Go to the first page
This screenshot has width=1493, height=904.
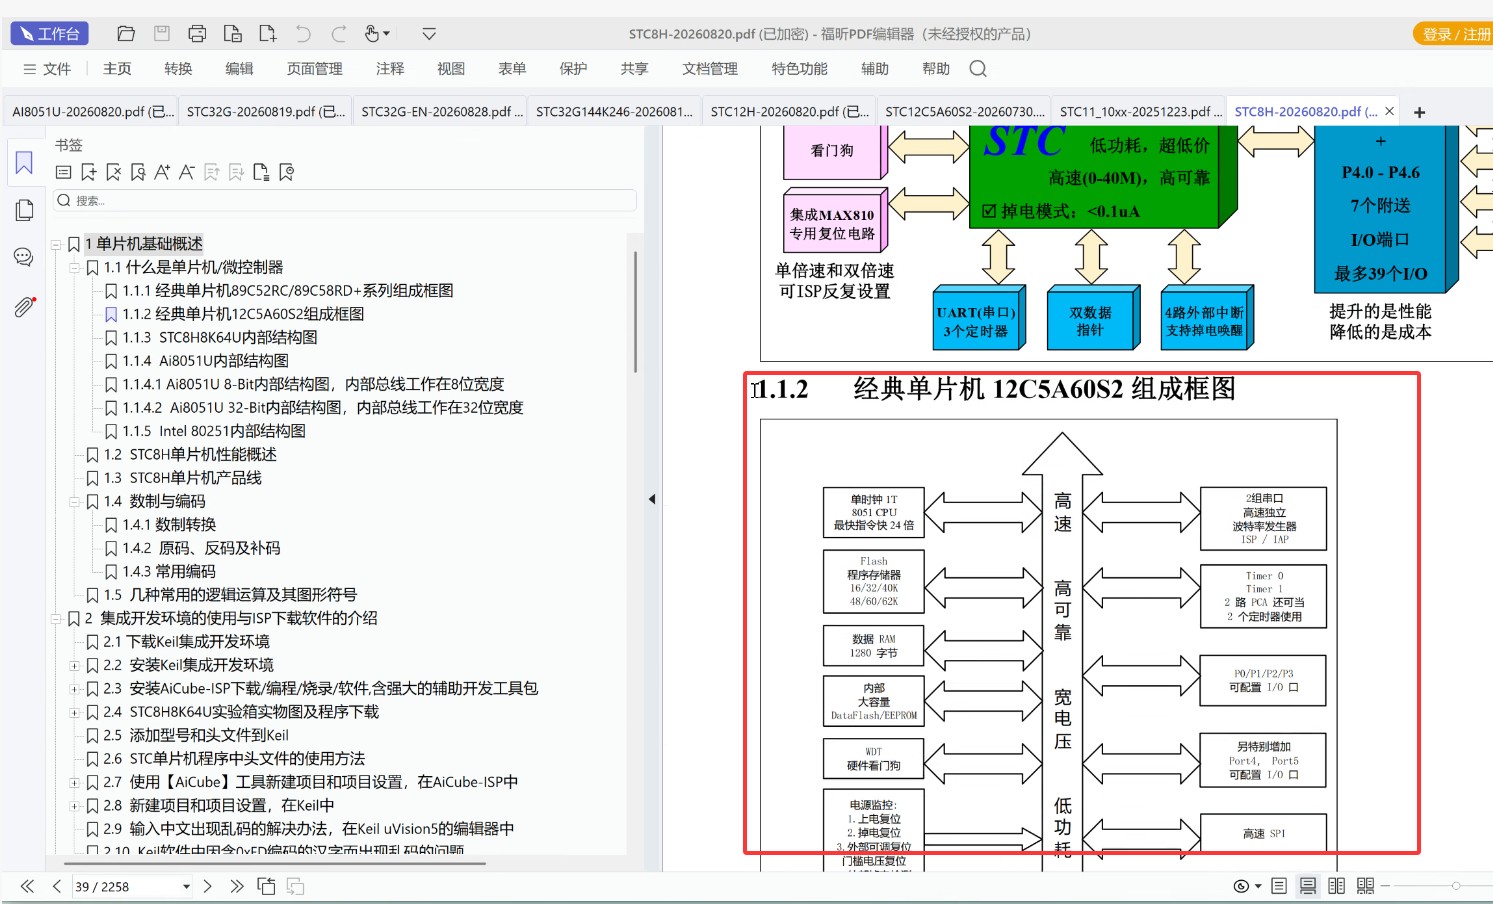coord(27,886)
